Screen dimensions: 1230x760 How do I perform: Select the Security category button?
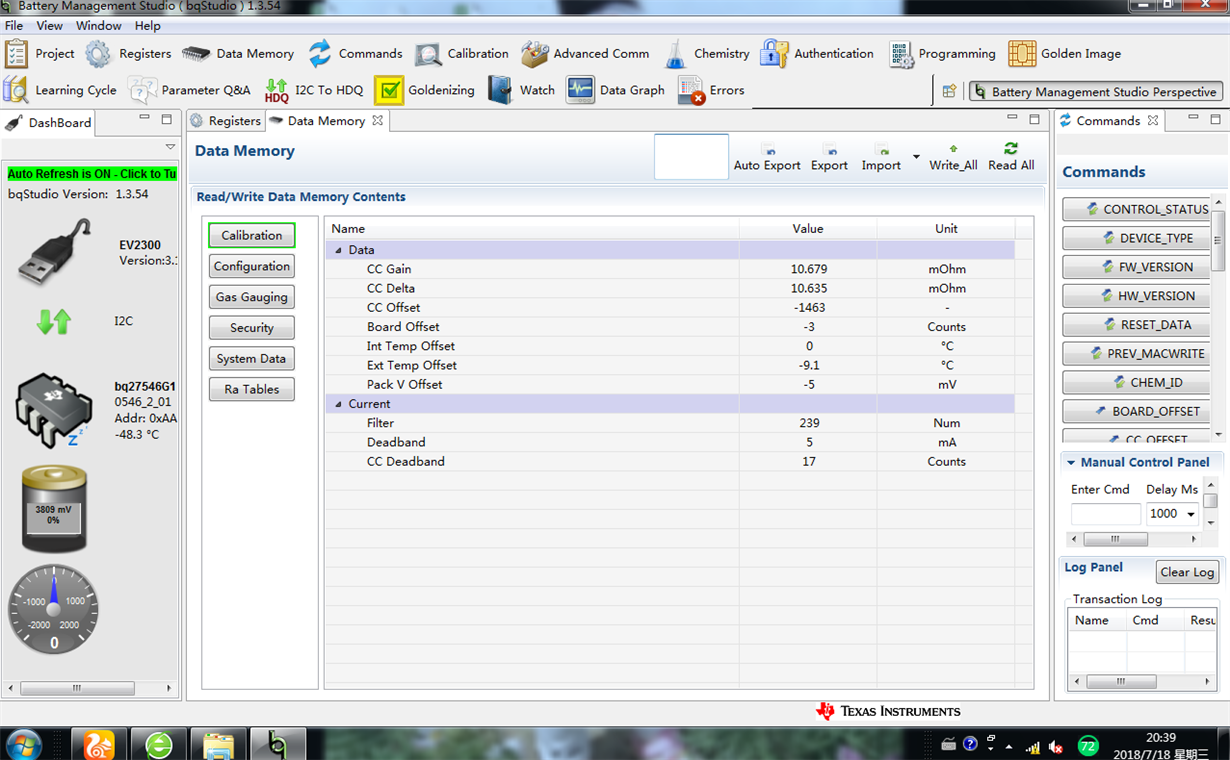pyautogui.click(x=252, y=328)
